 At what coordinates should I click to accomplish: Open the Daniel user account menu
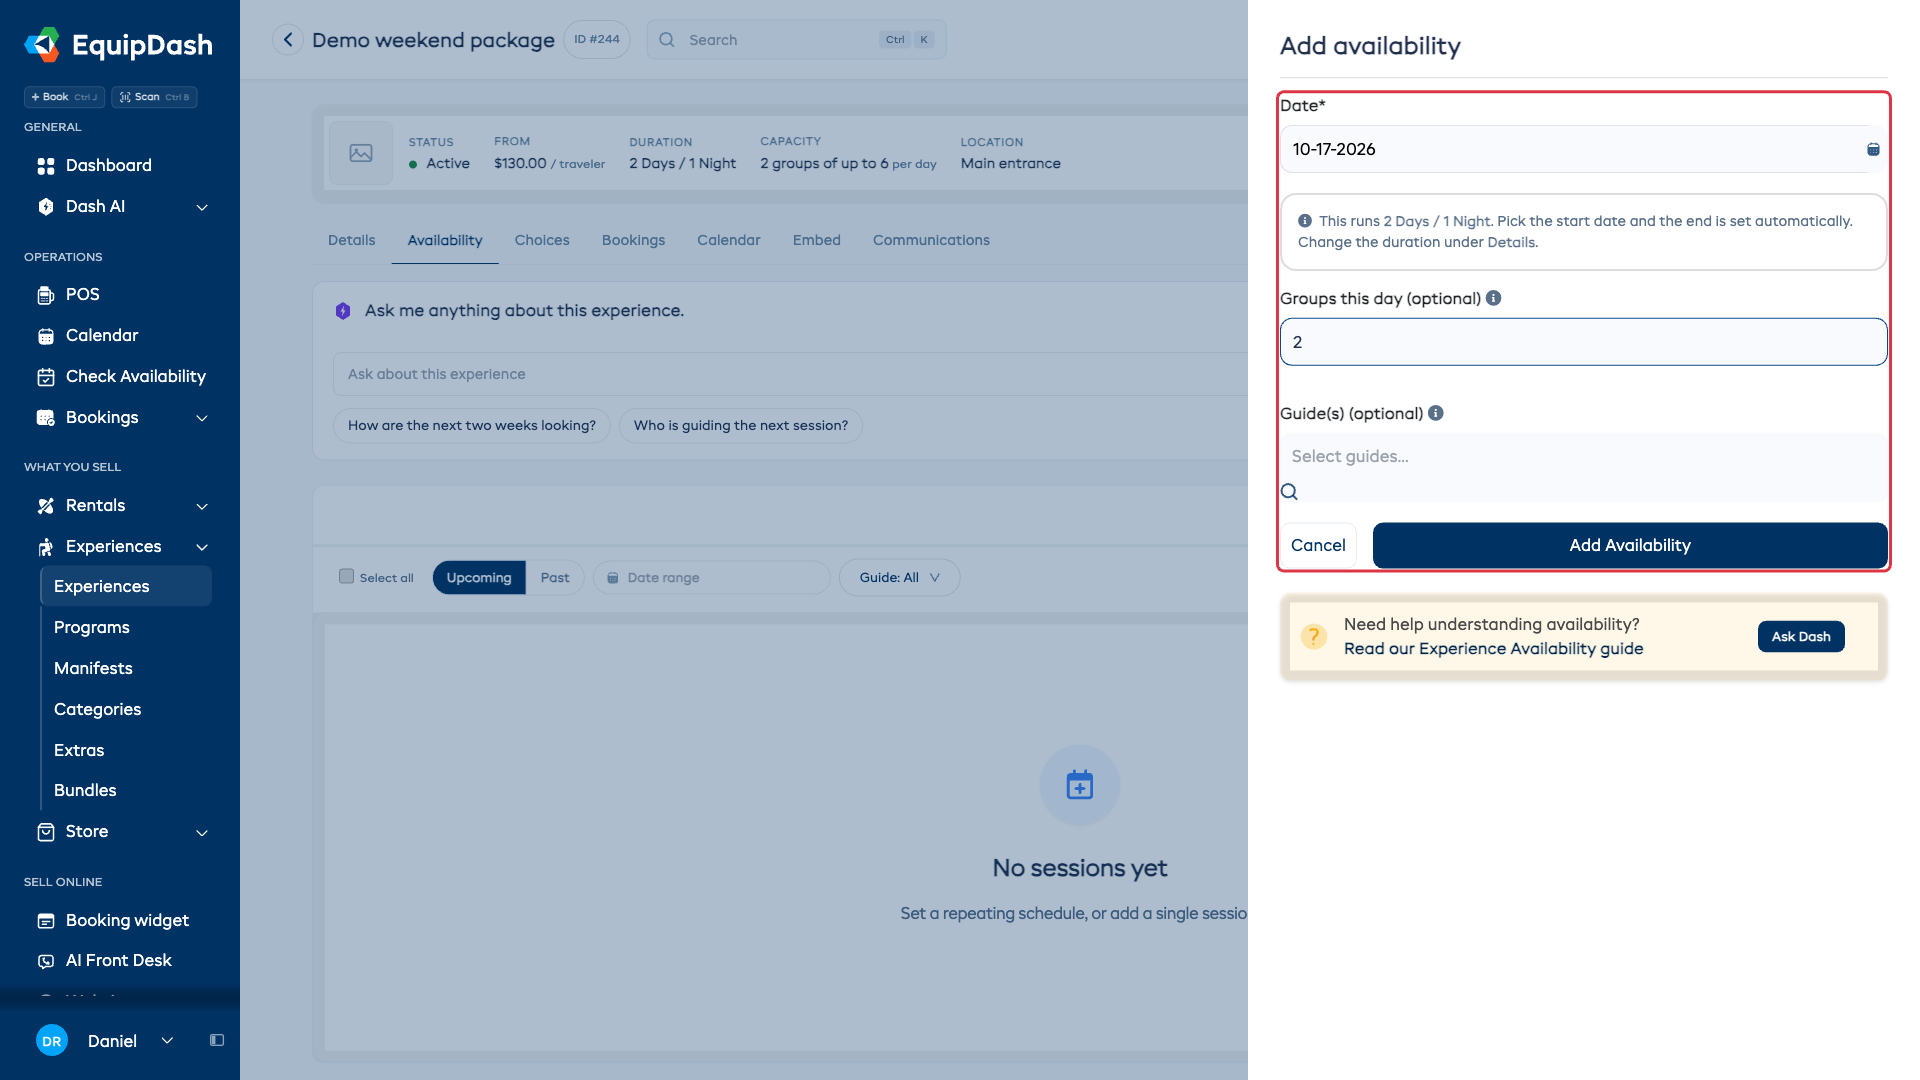click(x=106, y=1040)
